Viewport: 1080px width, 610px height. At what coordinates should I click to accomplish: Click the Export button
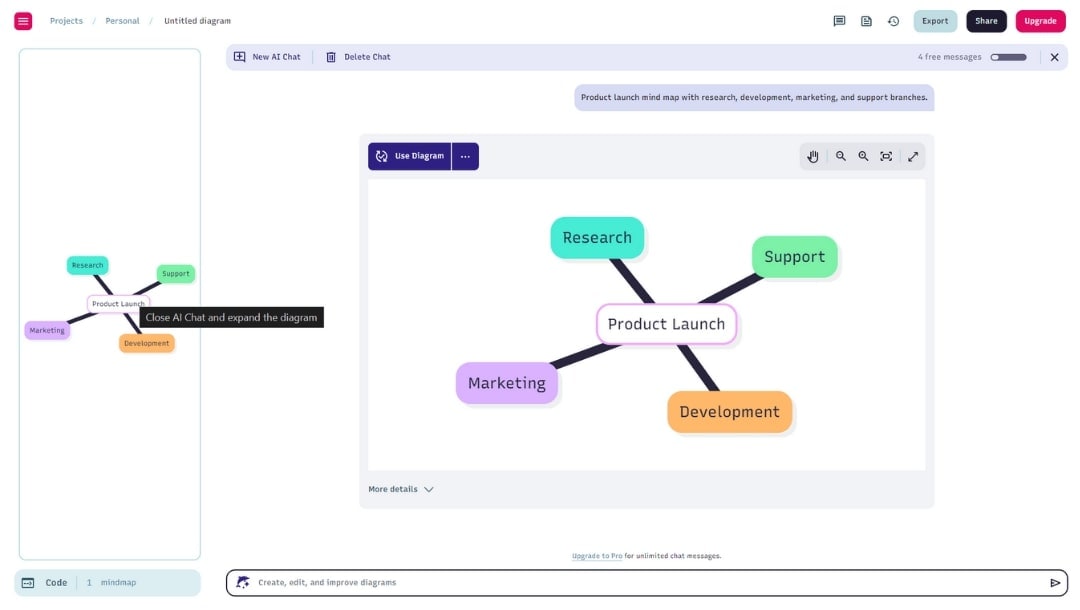935,21
